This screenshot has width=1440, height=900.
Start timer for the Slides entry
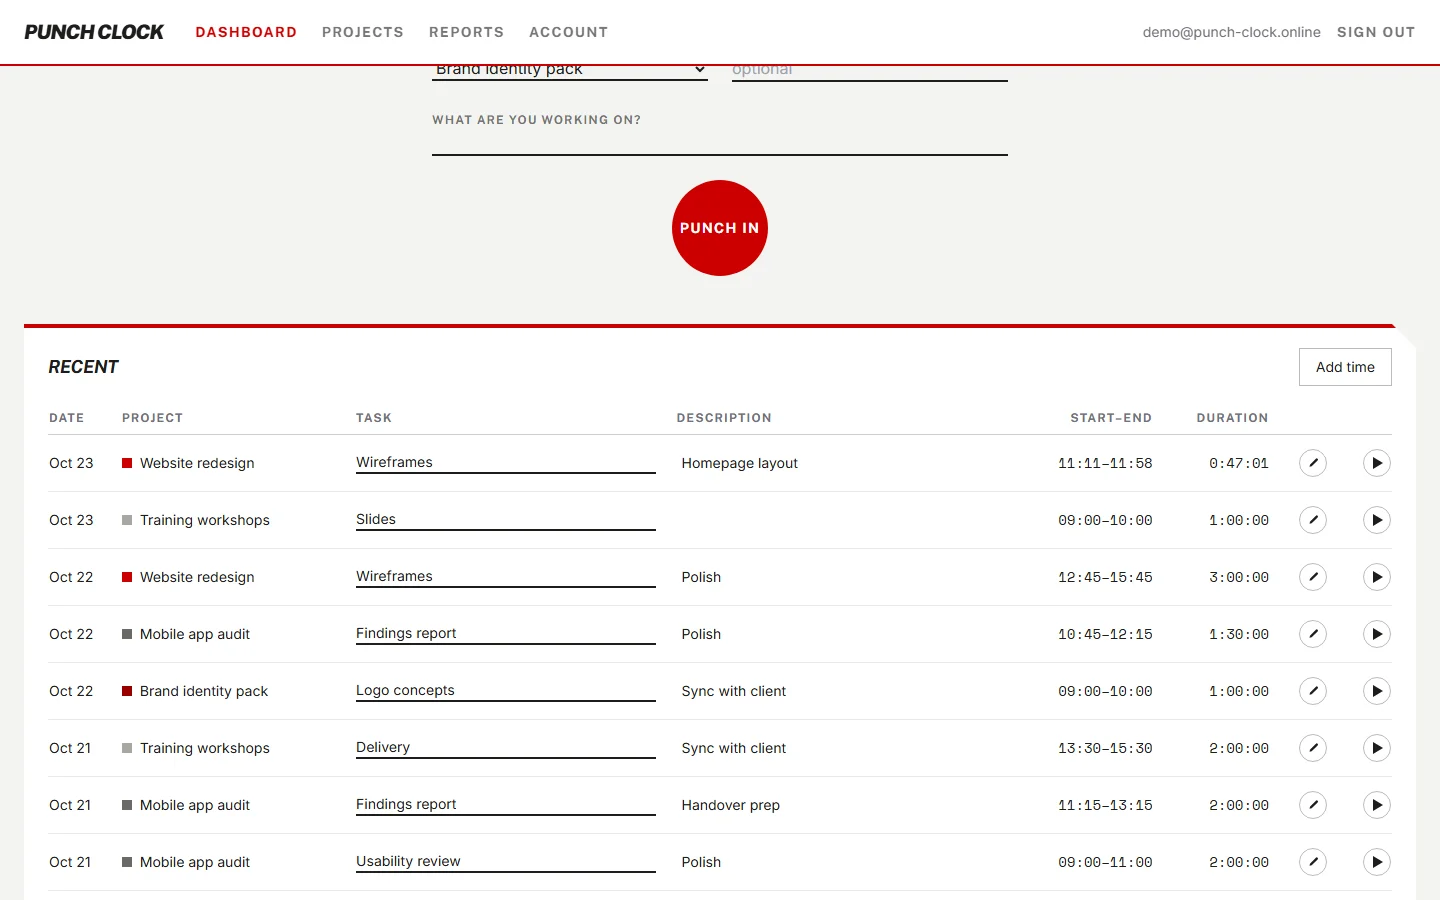1377,520
